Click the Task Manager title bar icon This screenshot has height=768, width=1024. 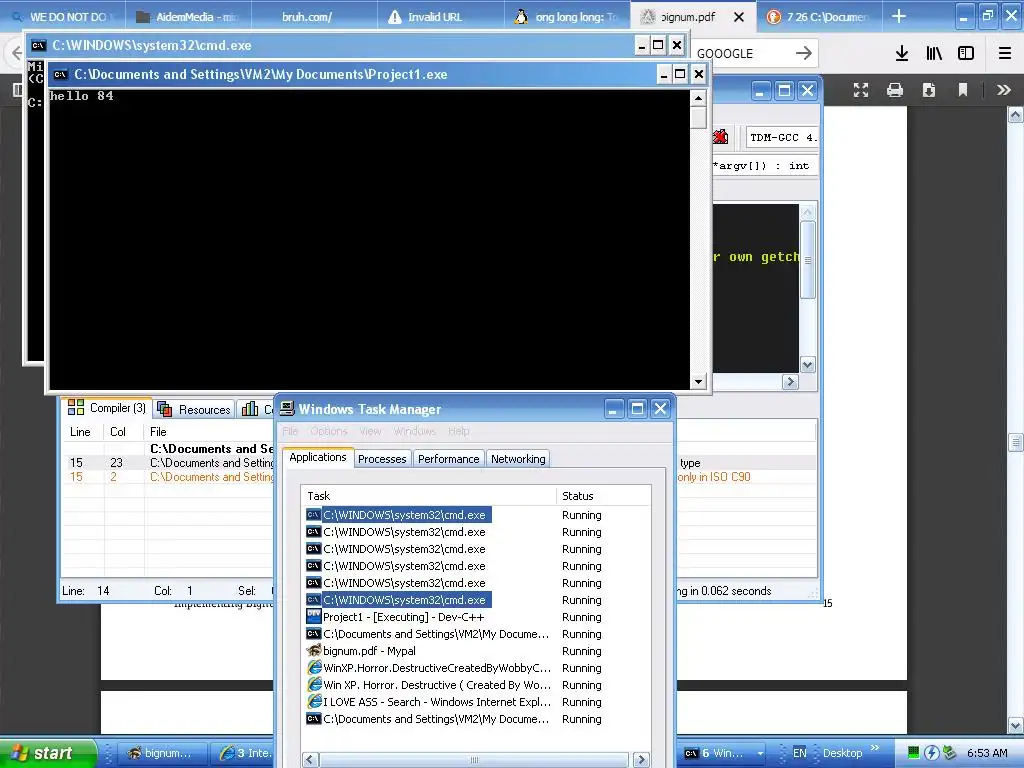pos(287,409)
